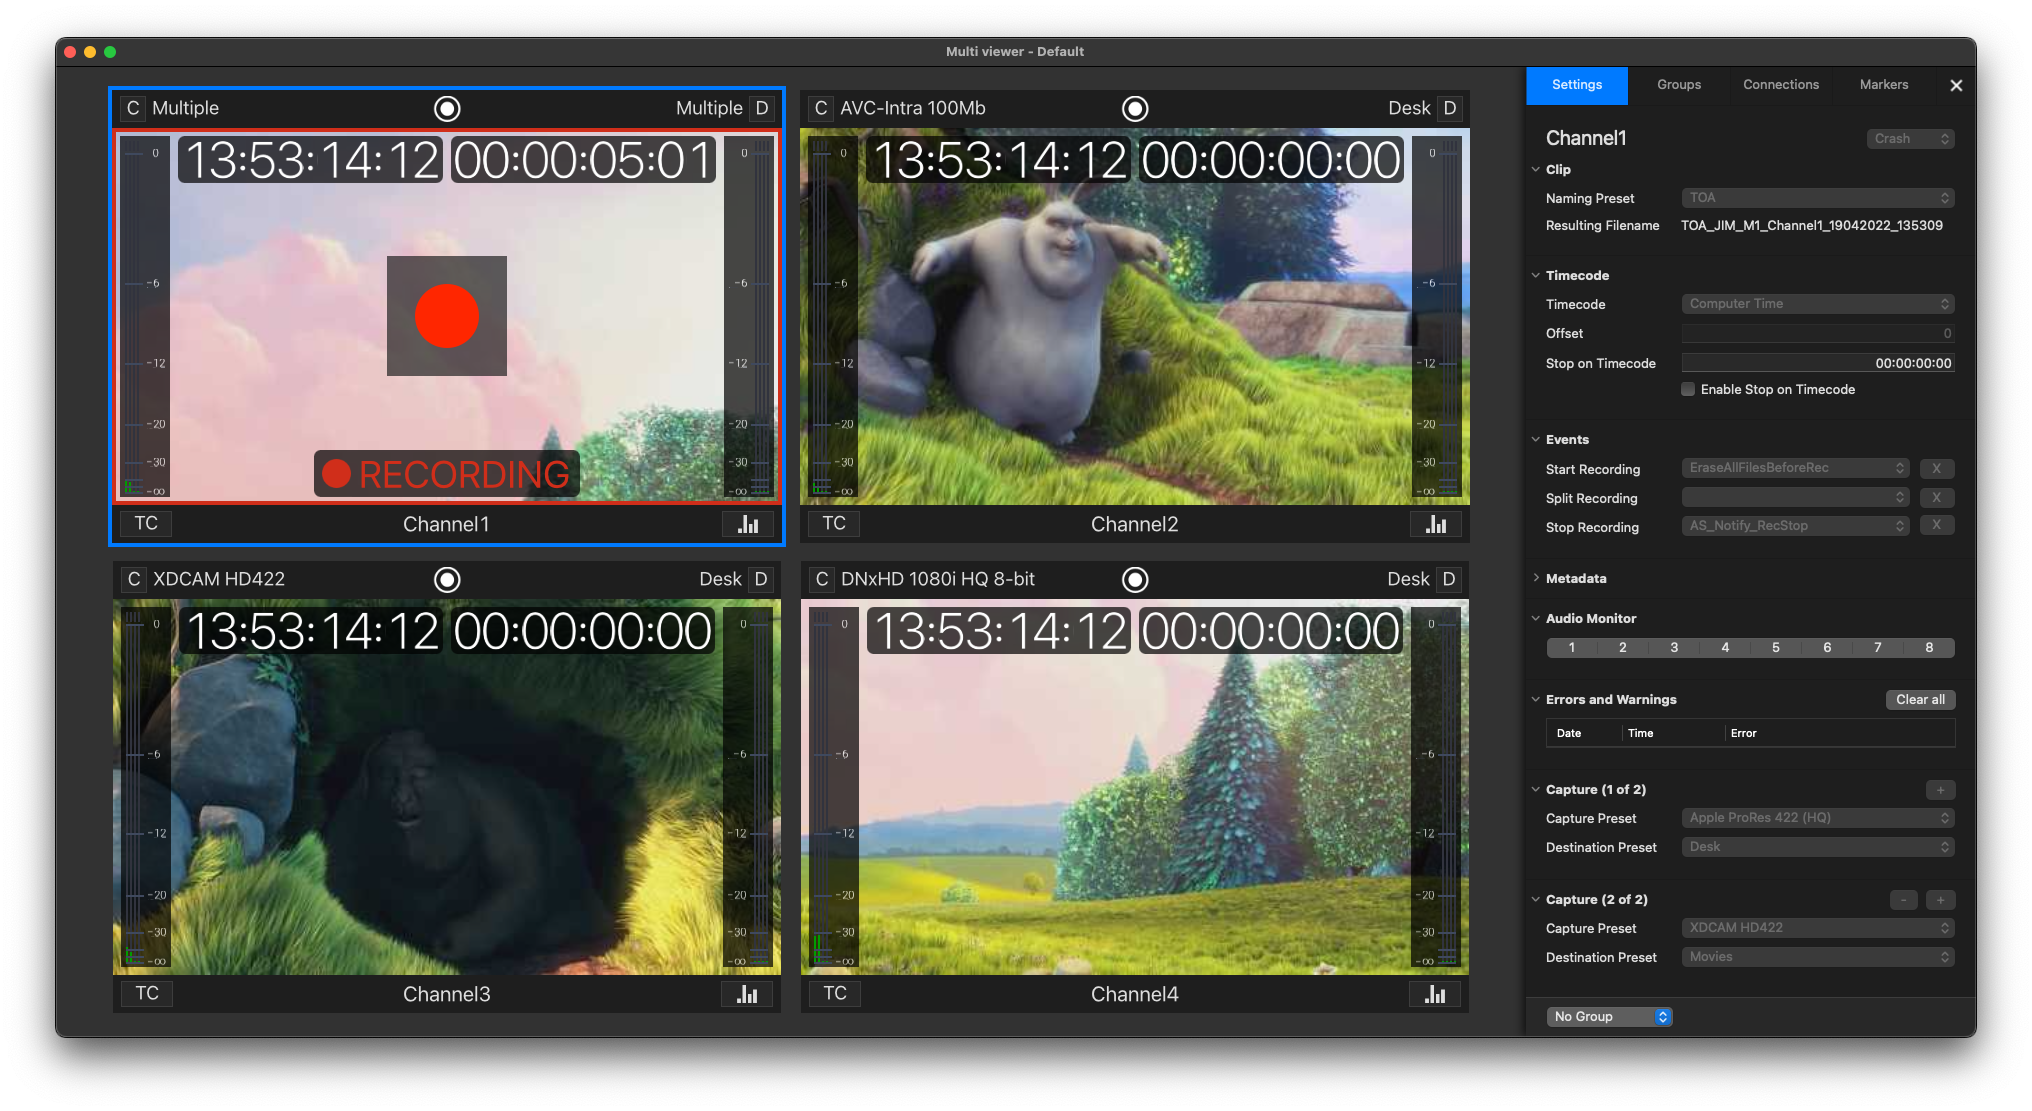Collapse the Errors and Warnings section
The height and width of the screenshot is (1111, 2032).
(1536, 699)
